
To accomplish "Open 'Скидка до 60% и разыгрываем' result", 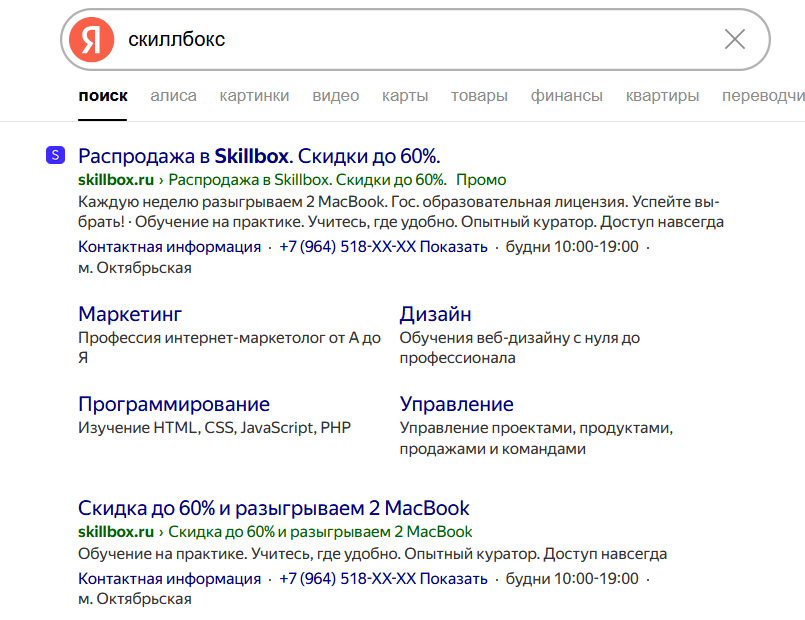I will [273, 508].
